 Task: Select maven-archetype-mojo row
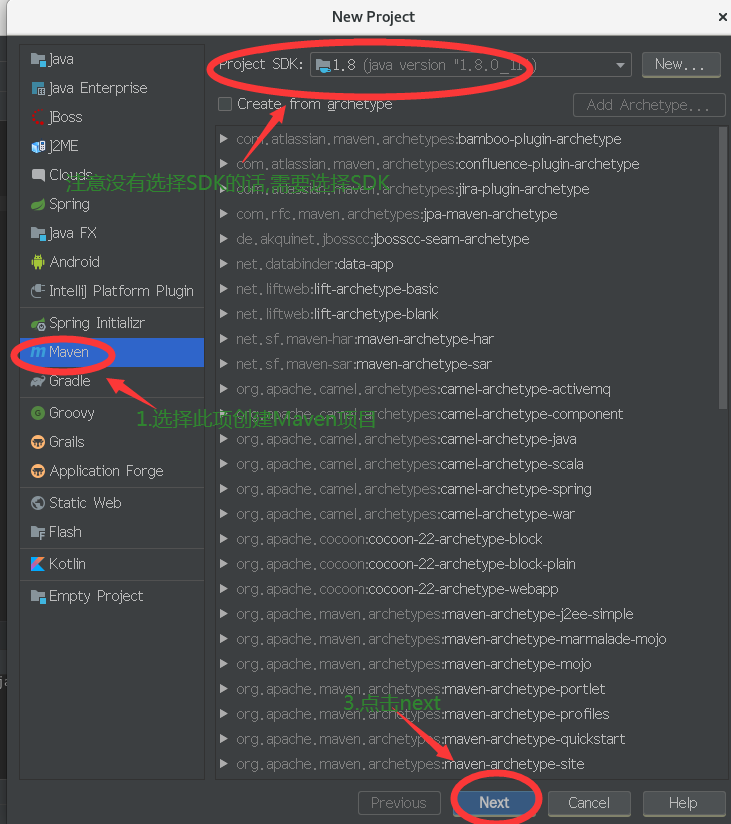click(466, 664)
